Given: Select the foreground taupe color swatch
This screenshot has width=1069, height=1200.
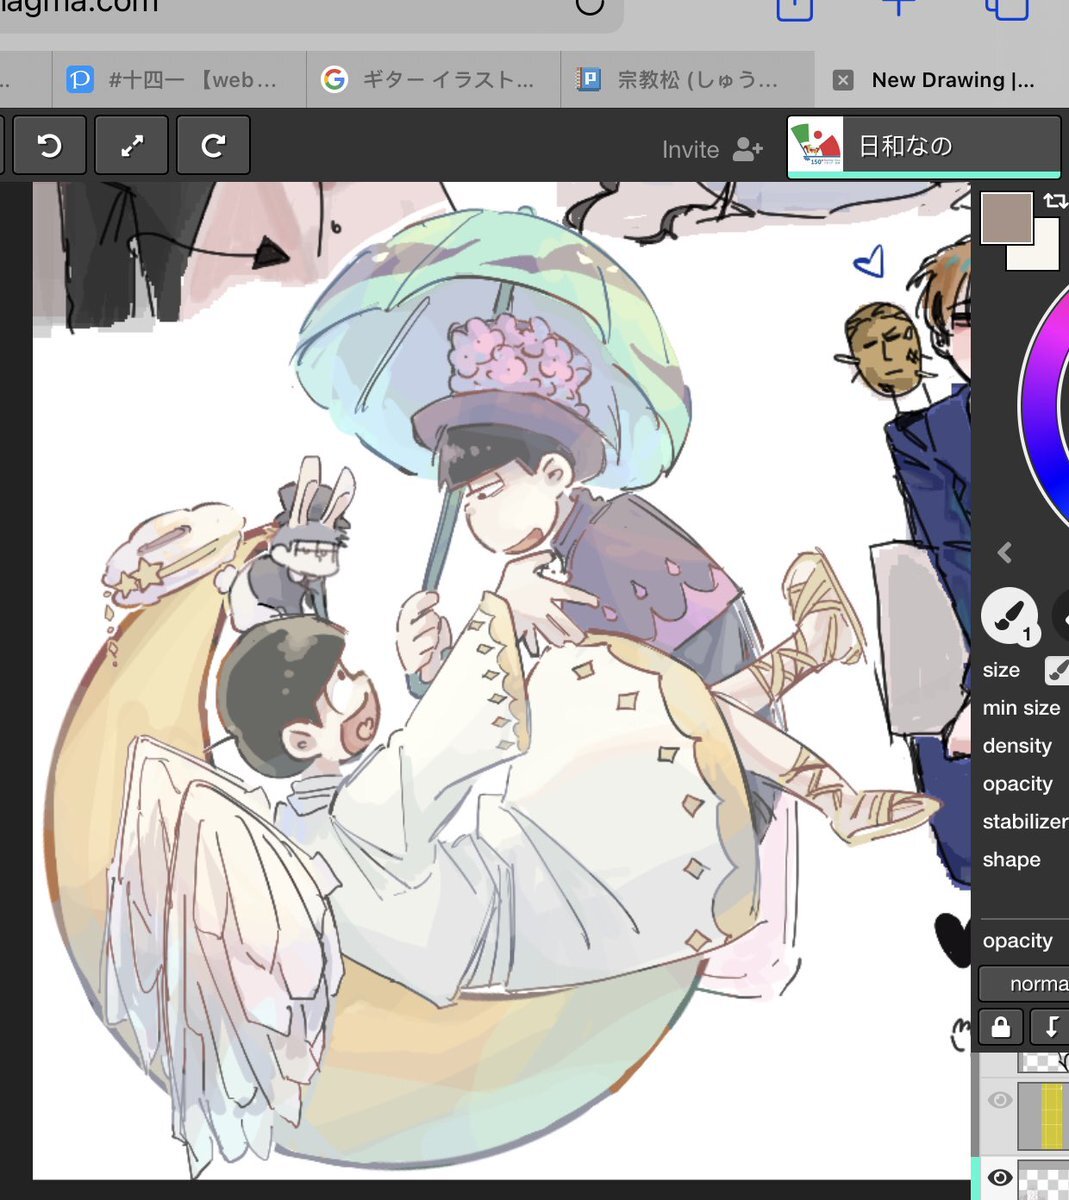Looking at the screenshot, I should click(1006, 218).
